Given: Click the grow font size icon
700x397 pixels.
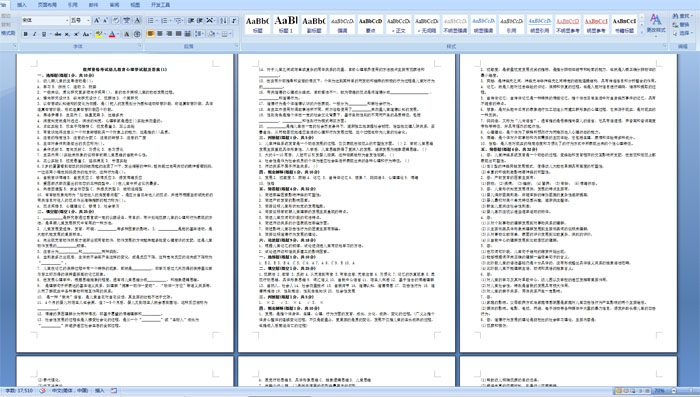Looking at the screenshot, I should click(x=96, y=21).
